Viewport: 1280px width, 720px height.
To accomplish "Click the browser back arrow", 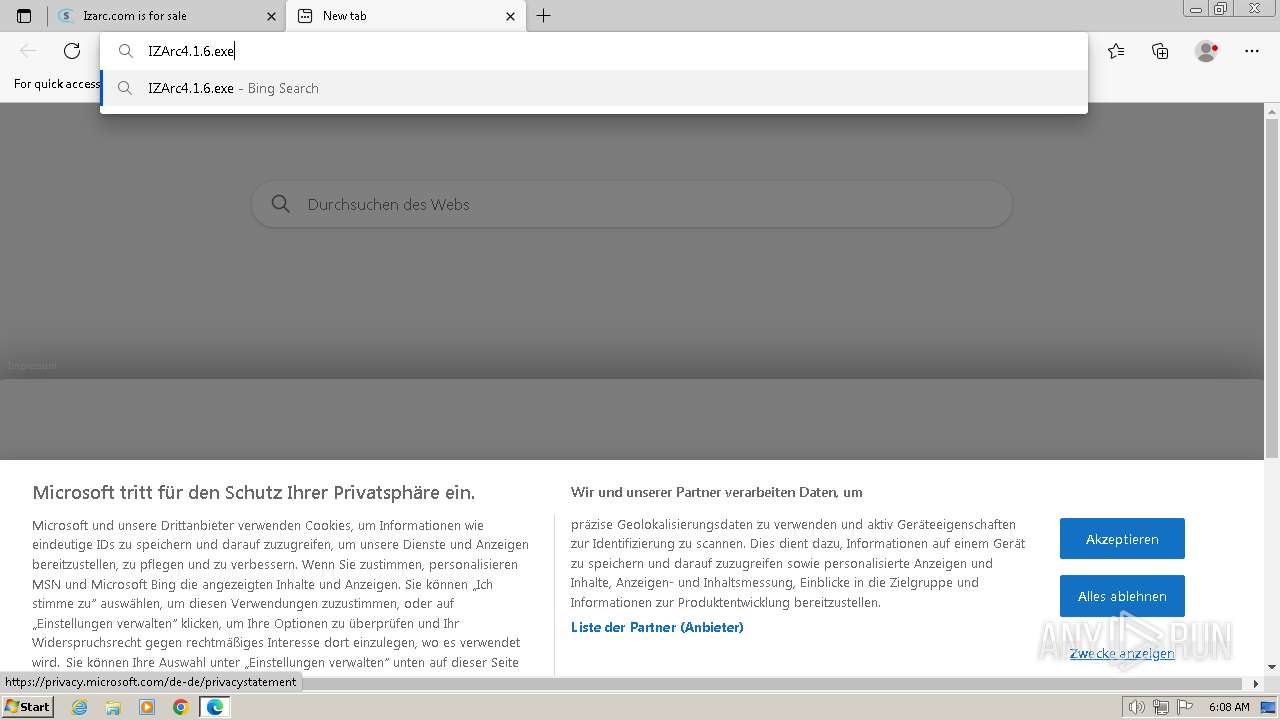I will pos(28,51).
